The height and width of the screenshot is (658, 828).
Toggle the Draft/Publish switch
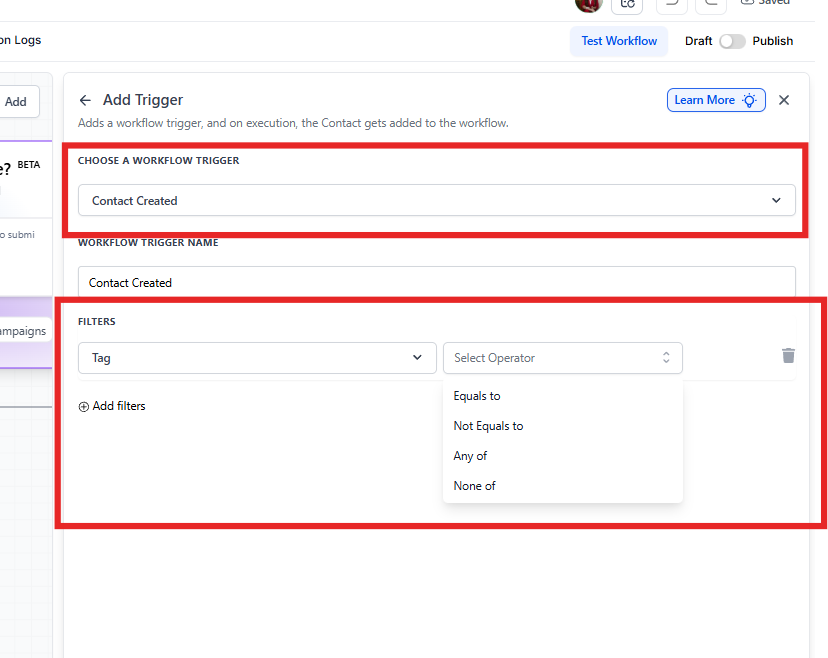[732, 41]
